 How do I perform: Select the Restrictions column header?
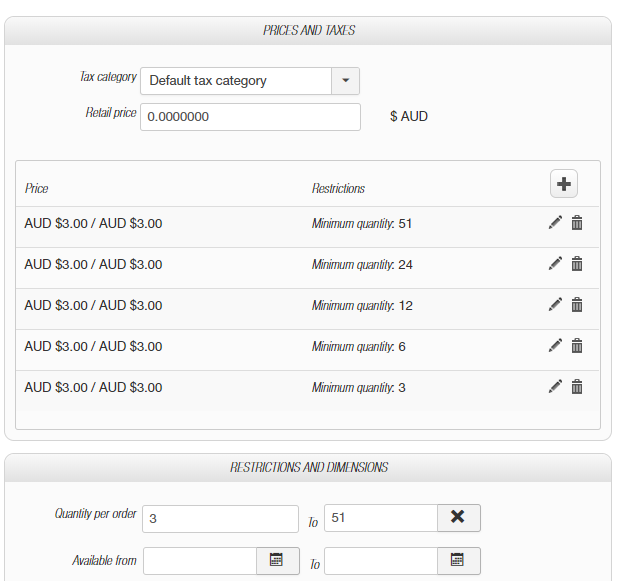[338, 188]
